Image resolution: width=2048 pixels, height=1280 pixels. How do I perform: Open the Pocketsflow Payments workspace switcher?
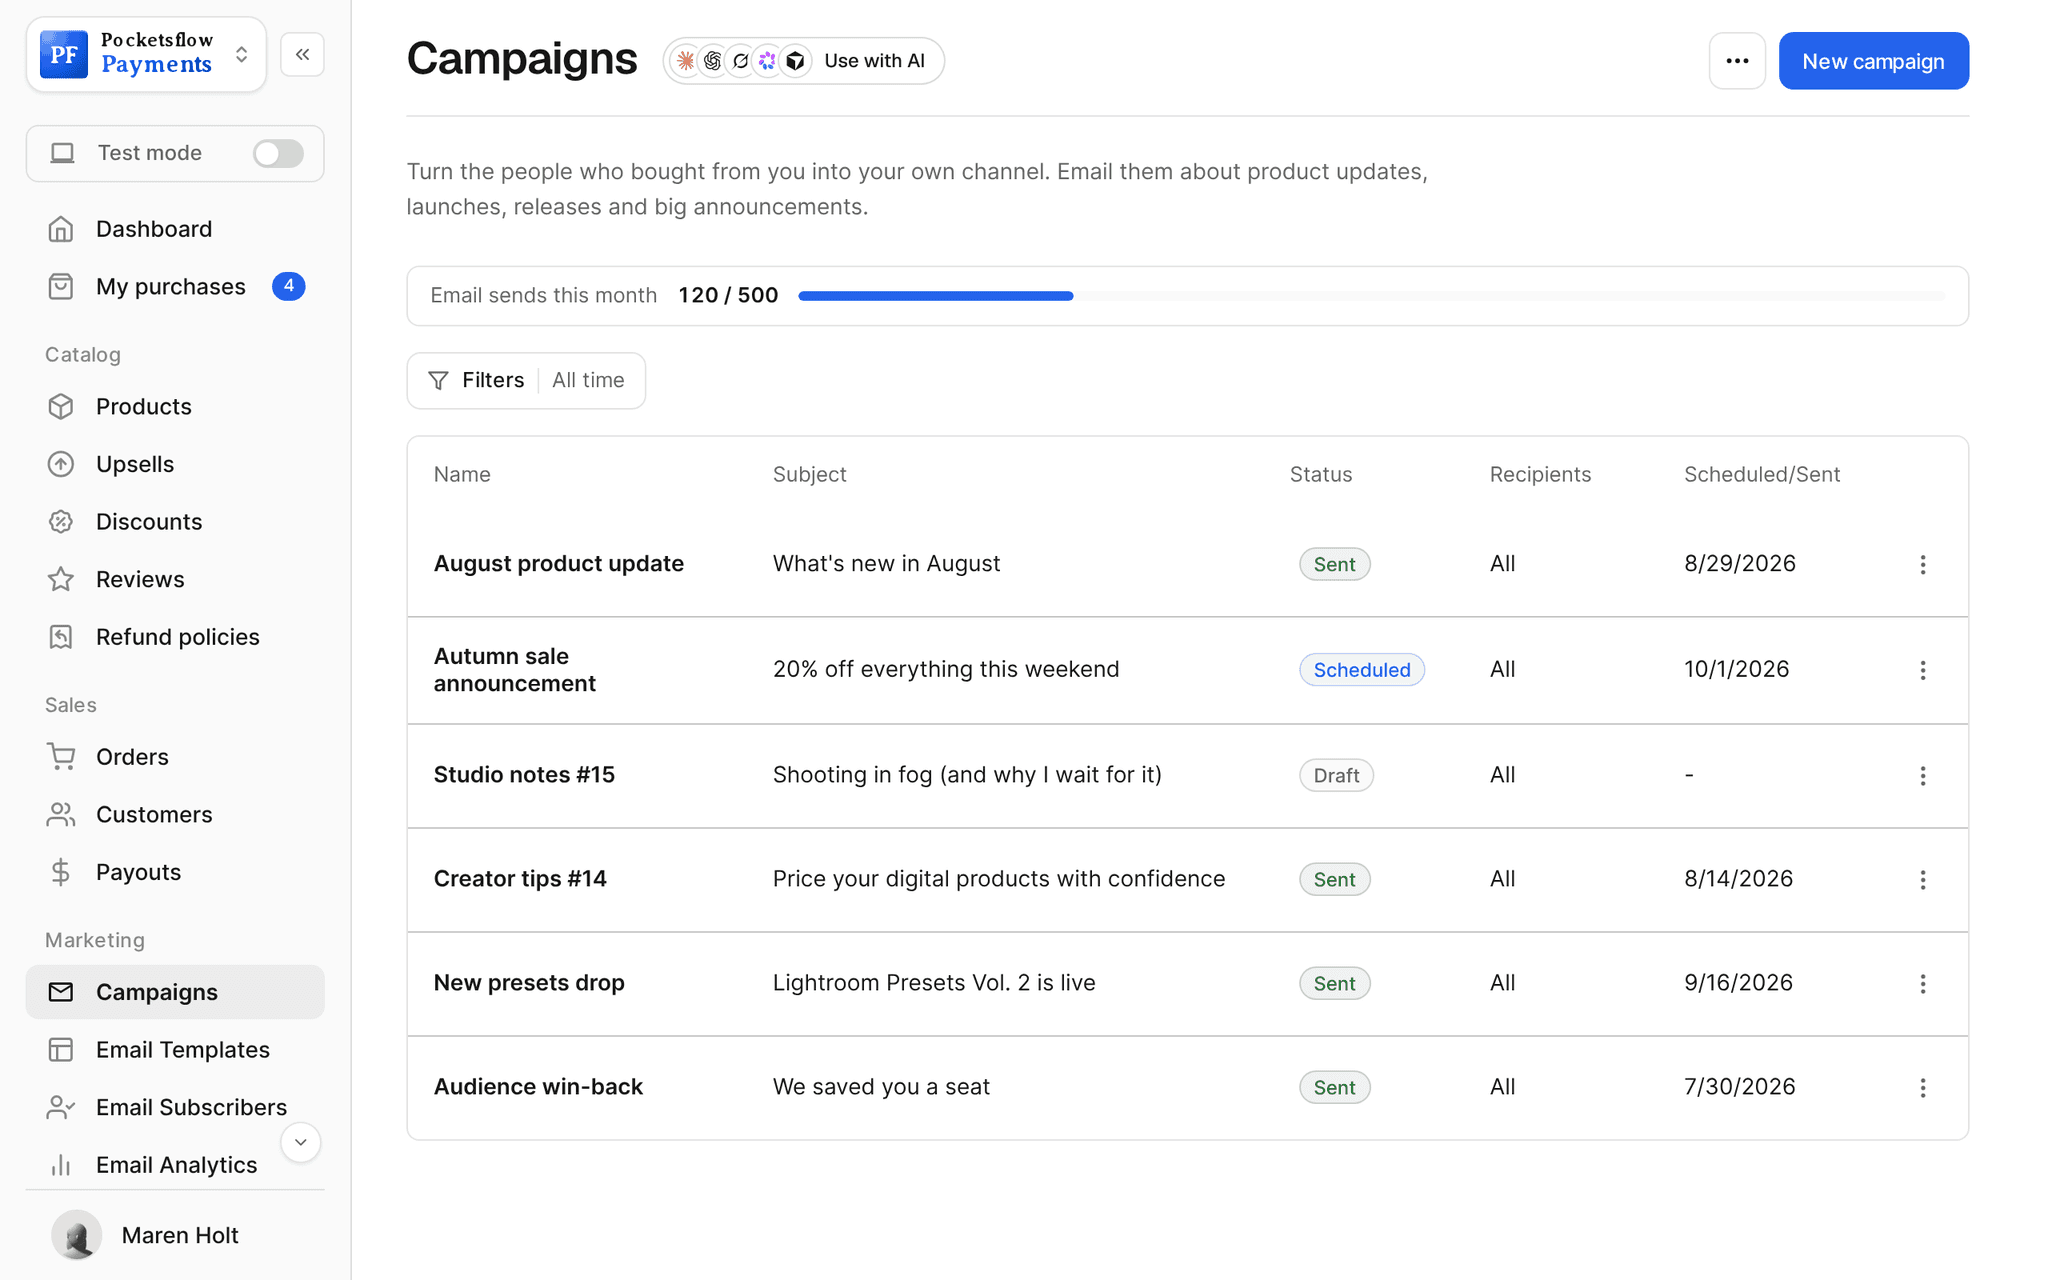[146, 55]
